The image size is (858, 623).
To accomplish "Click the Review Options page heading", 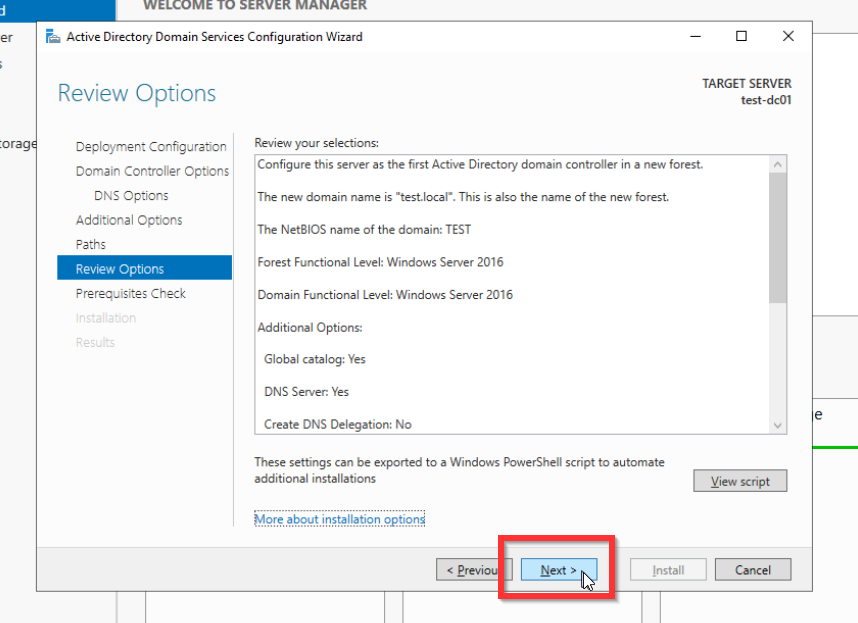I will [x=137, y=94].
